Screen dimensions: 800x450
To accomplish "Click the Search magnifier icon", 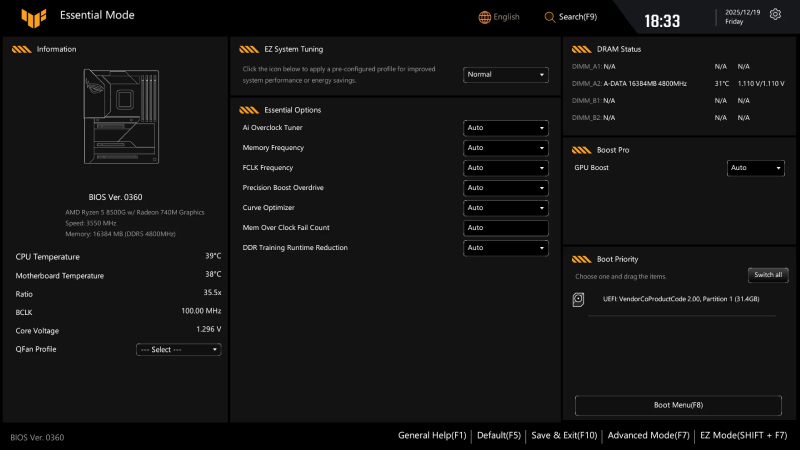I will tap(549, 17).
